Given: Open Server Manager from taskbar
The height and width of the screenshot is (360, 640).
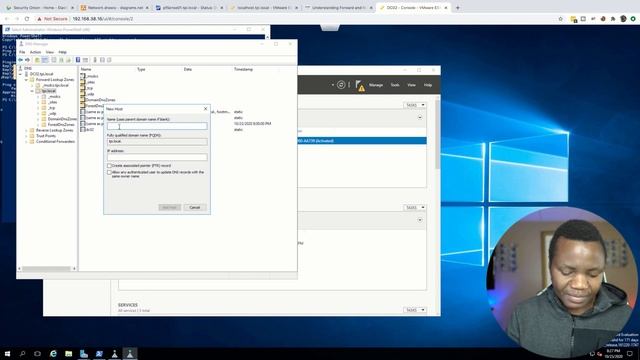Looking at the screenshot, I should 84,353.
